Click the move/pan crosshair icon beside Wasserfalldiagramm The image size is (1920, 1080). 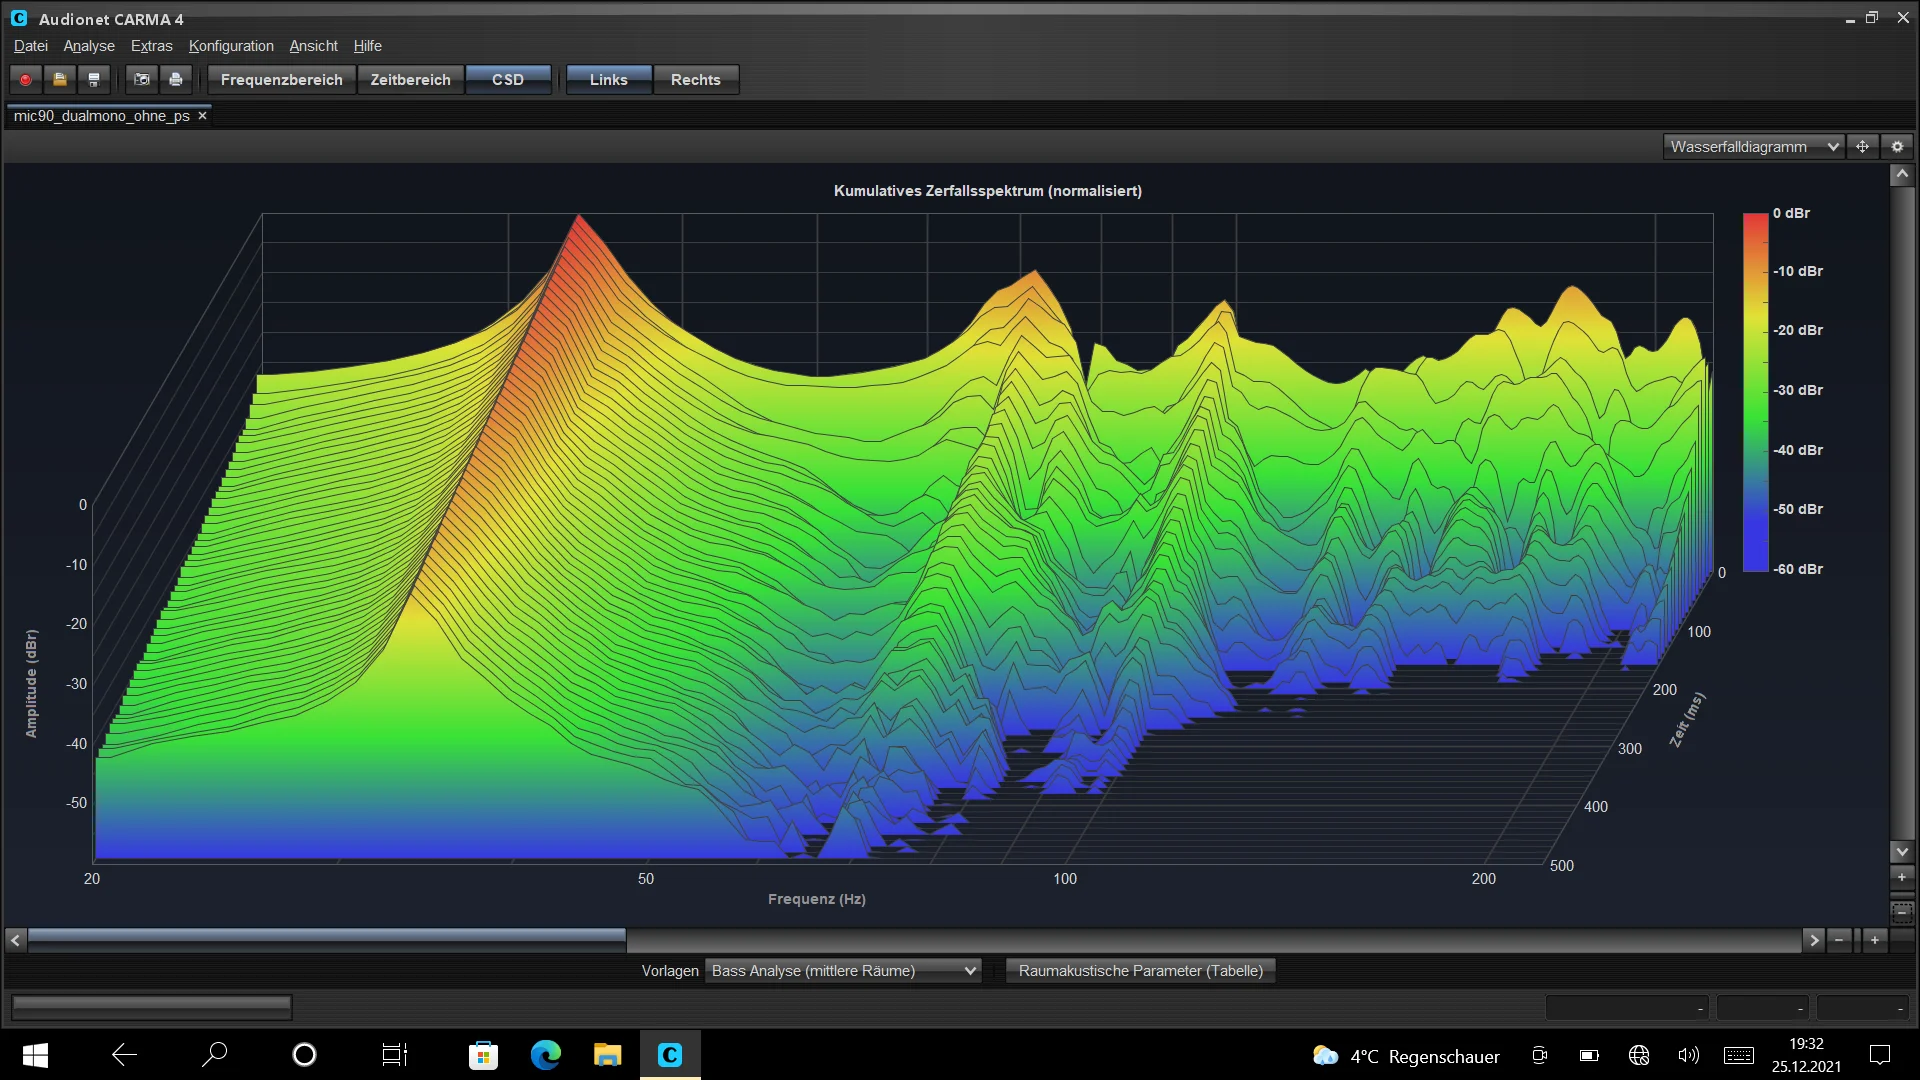pos(1862,146)
